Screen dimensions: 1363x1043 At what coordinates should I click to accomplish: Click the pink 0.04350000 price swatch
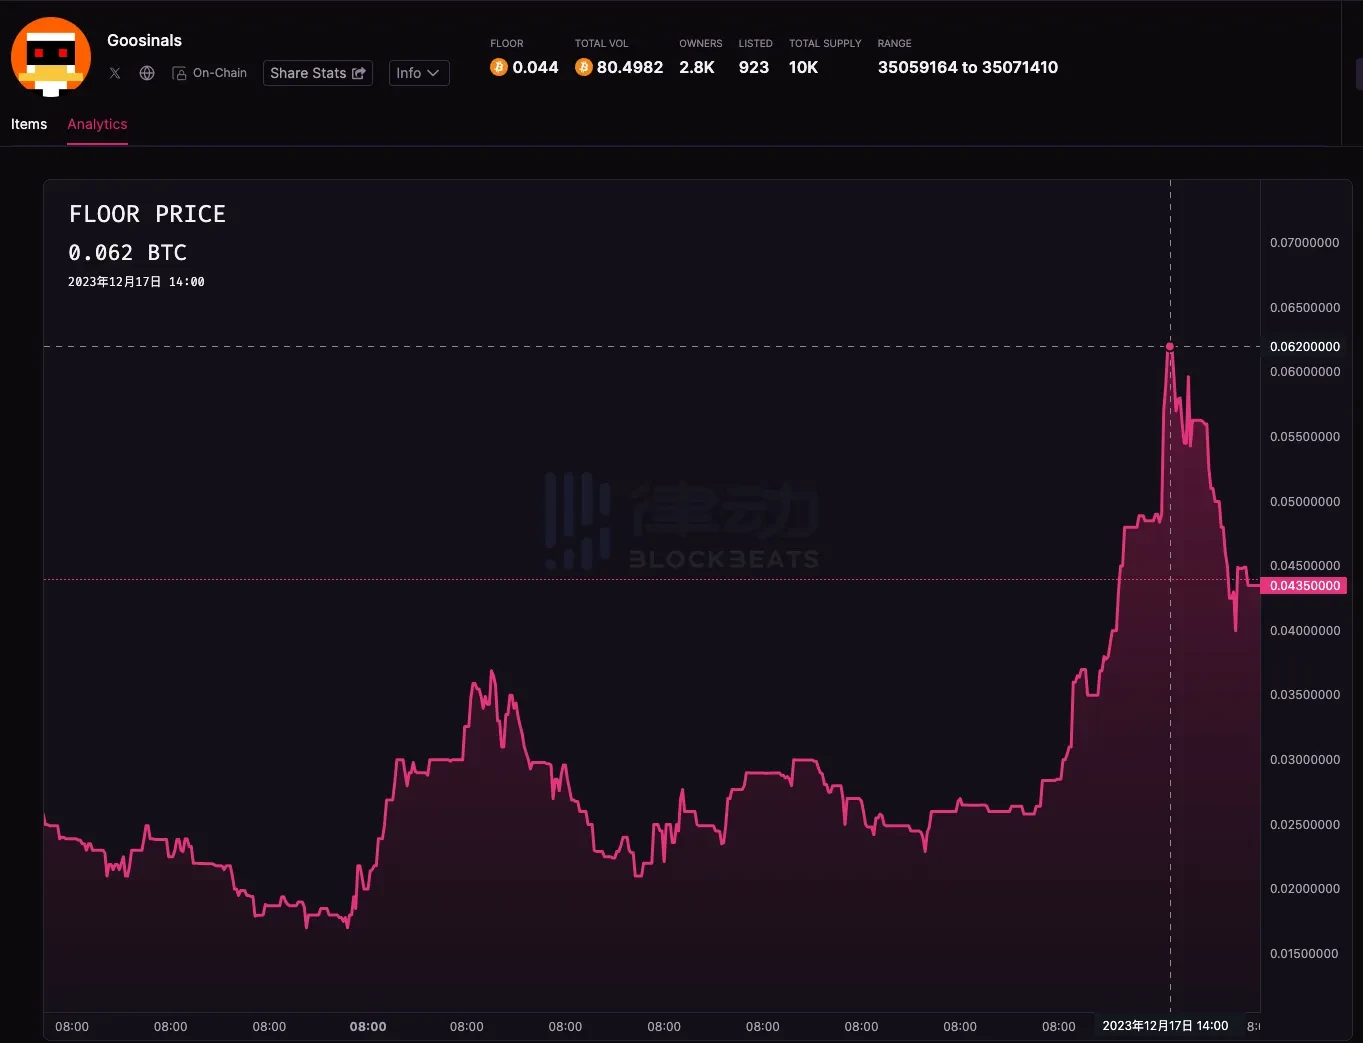(x=1305, y=586)
